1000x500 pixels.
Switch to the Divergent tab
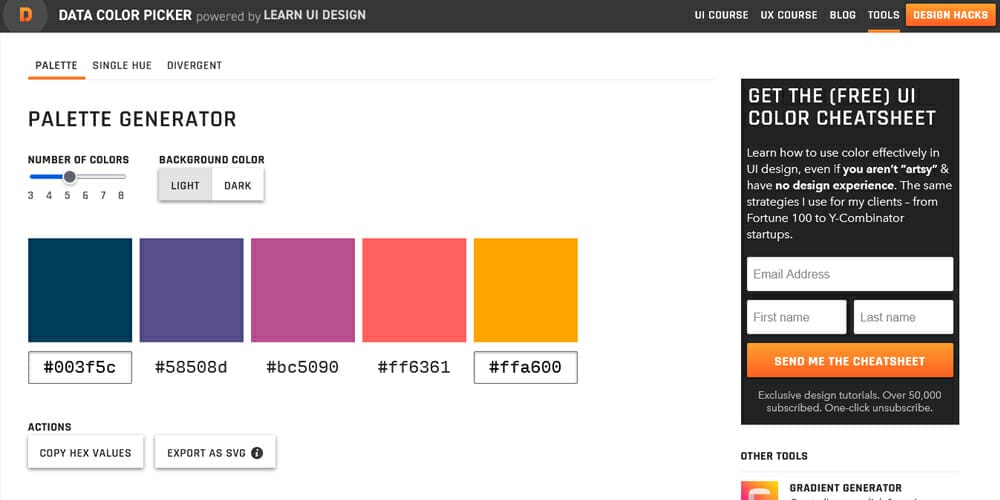(195, 66)
